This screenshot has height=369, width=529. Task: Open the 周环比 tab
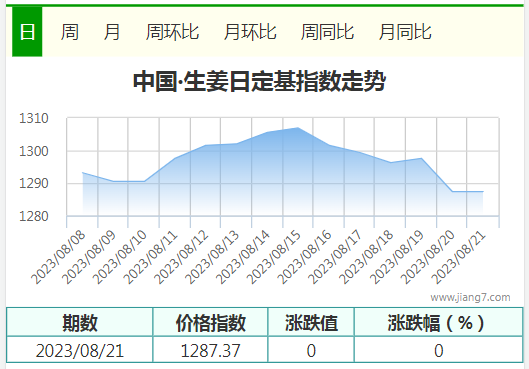point(172,32)
